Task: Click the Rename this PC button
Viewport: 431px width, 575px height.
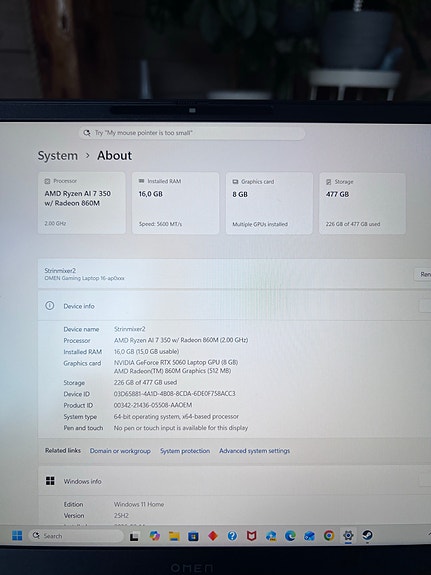Action: click(423, 274)
